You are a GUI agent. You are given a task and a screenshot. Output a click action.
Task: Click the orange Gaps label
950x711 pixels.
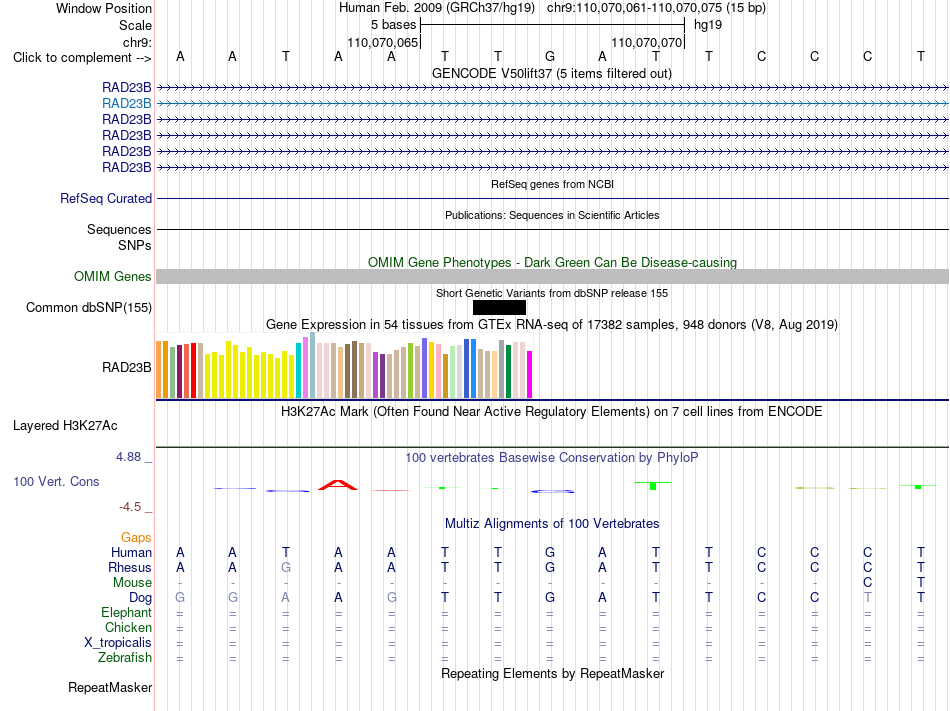(136, 538)
